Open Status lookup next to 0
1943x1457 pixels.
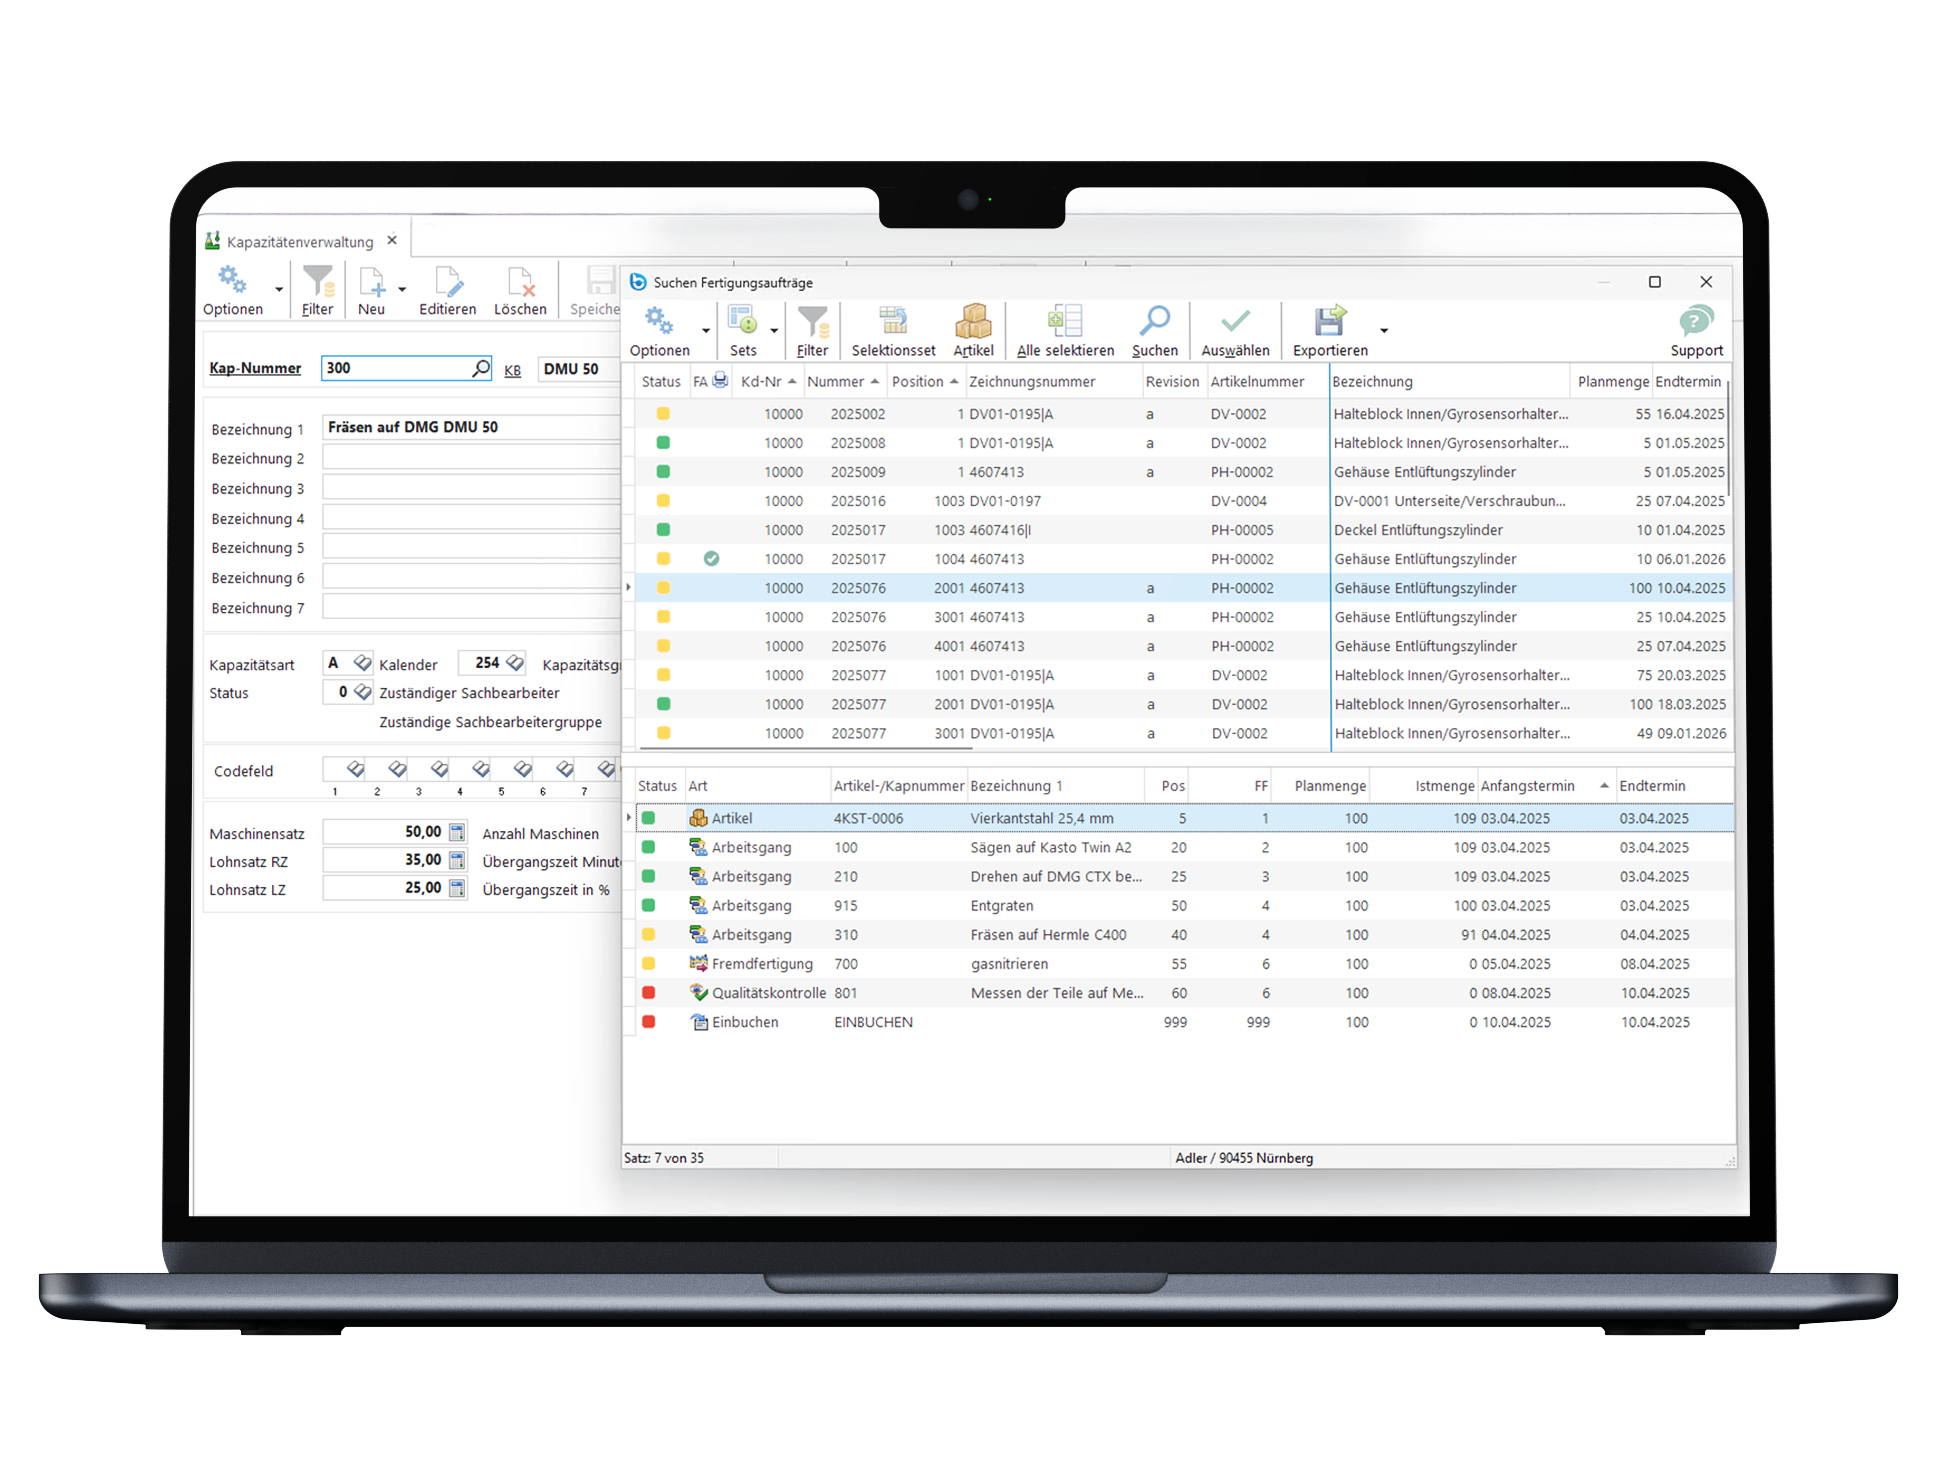pyautogui.click(x=362, y=692)
